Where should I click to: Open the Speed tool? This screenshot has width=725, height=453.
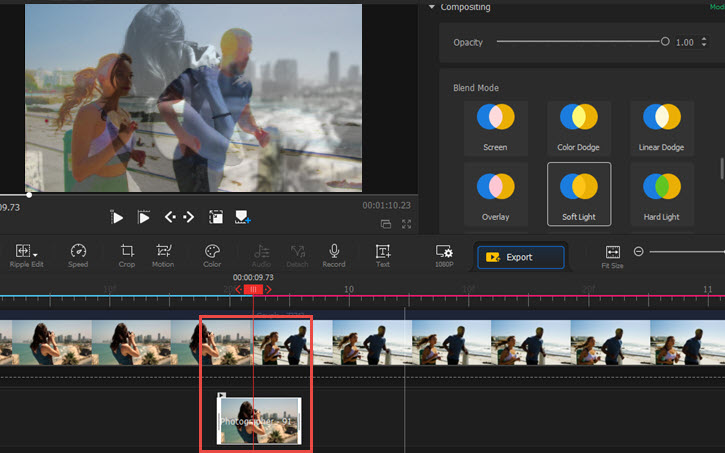click(x=78, y=252)
